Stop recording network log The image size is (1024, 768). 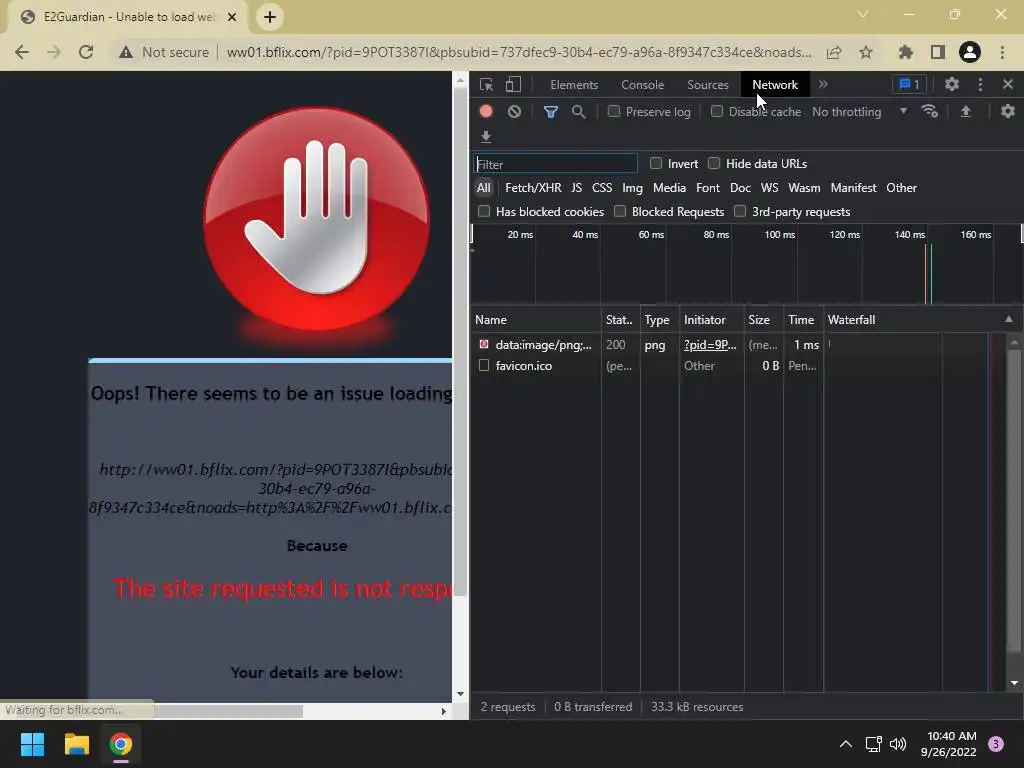[x=486, y=111]
